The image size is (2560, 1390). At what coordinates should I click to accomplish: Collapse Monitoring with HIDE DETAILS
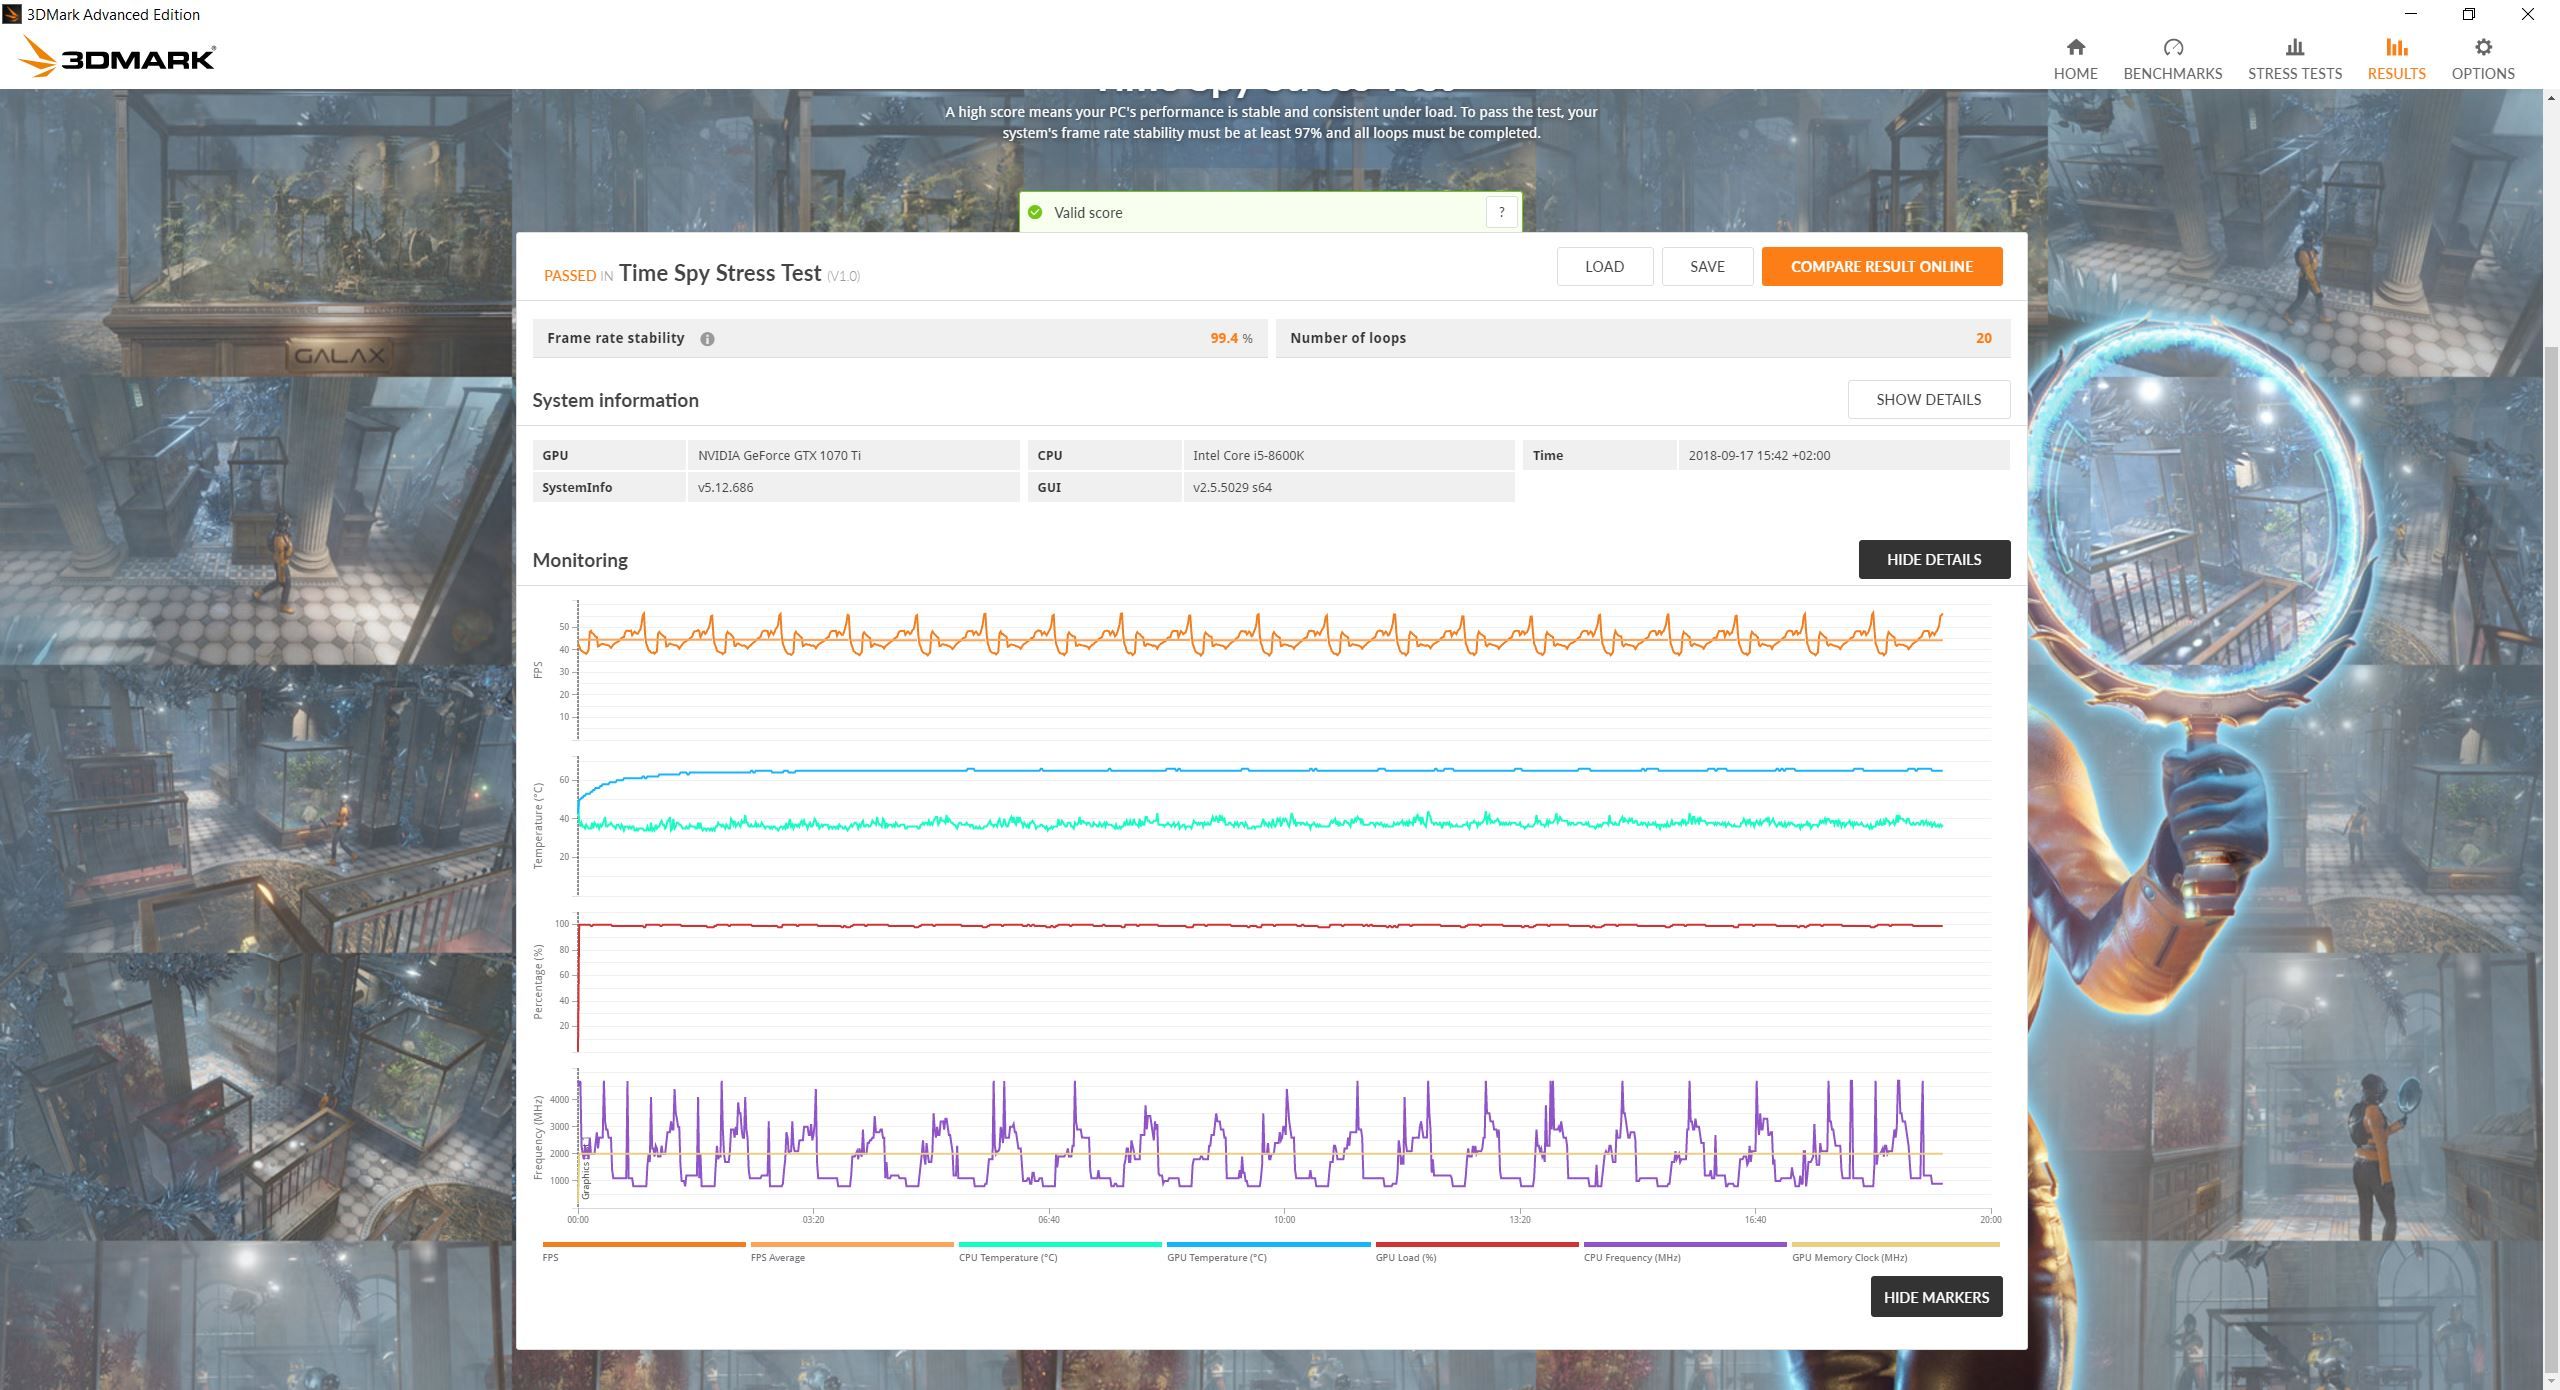coord(1934,559)
